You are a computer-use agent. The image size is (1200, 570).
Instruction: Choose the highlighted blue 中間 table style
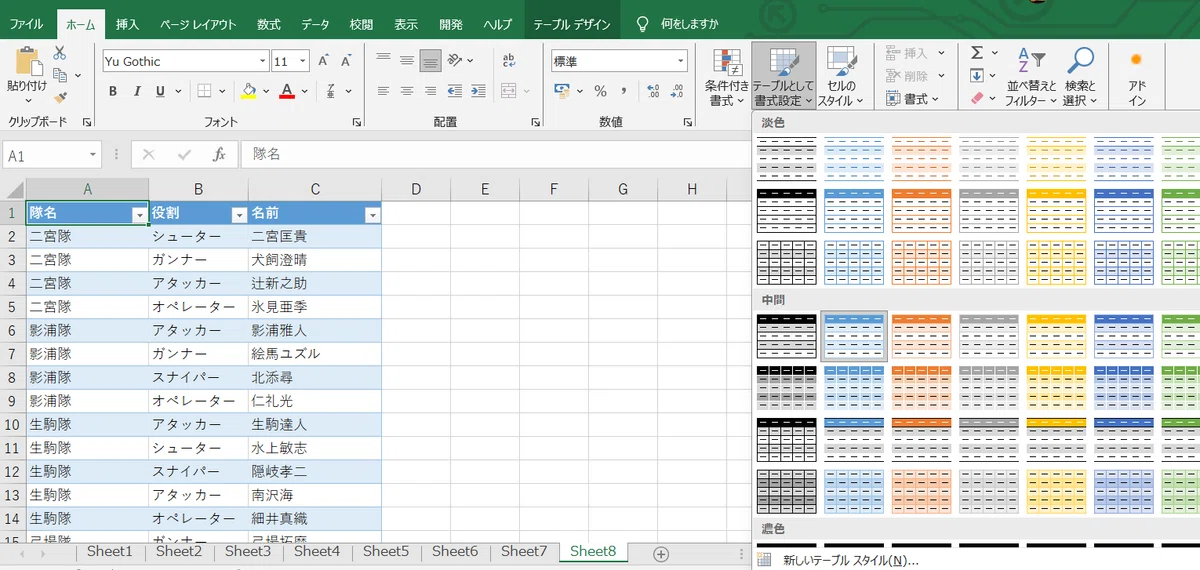[x=854, y=335]
